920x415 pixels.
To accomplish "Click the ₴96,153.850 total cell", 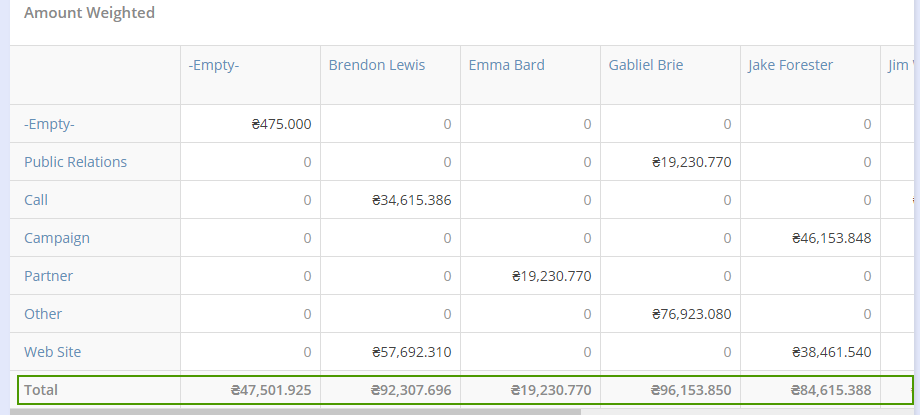I will point(690,390).
